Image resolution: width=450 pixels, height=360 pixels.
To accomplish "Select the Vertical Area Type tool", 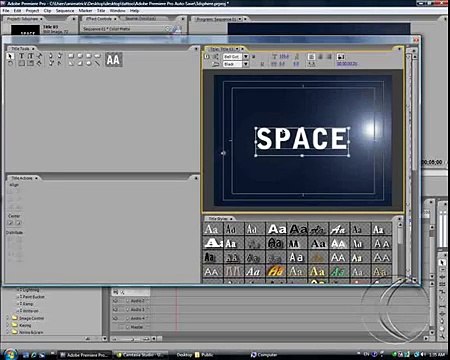I will coord(30,63).
